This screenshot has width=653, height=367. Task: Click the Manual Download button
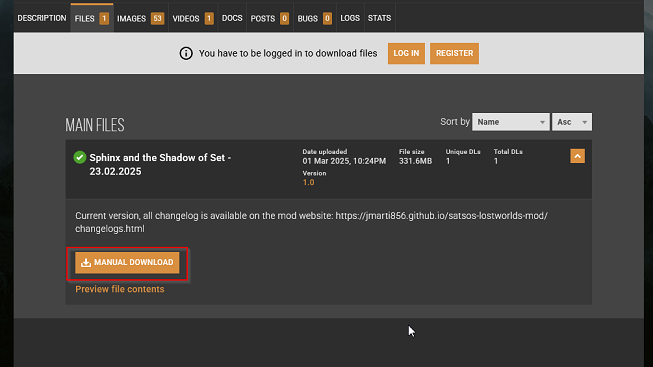127,262
